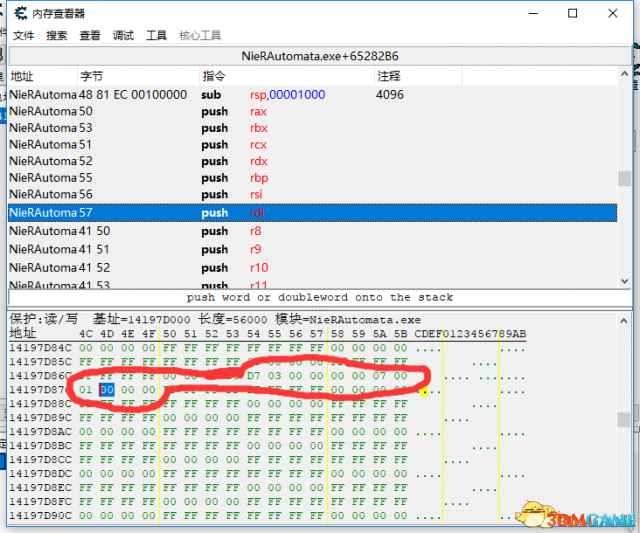This screenshot has height=533, width=640.
Task: Click the disassembler scrollbar thumb
Action: (x=624, y=178)
